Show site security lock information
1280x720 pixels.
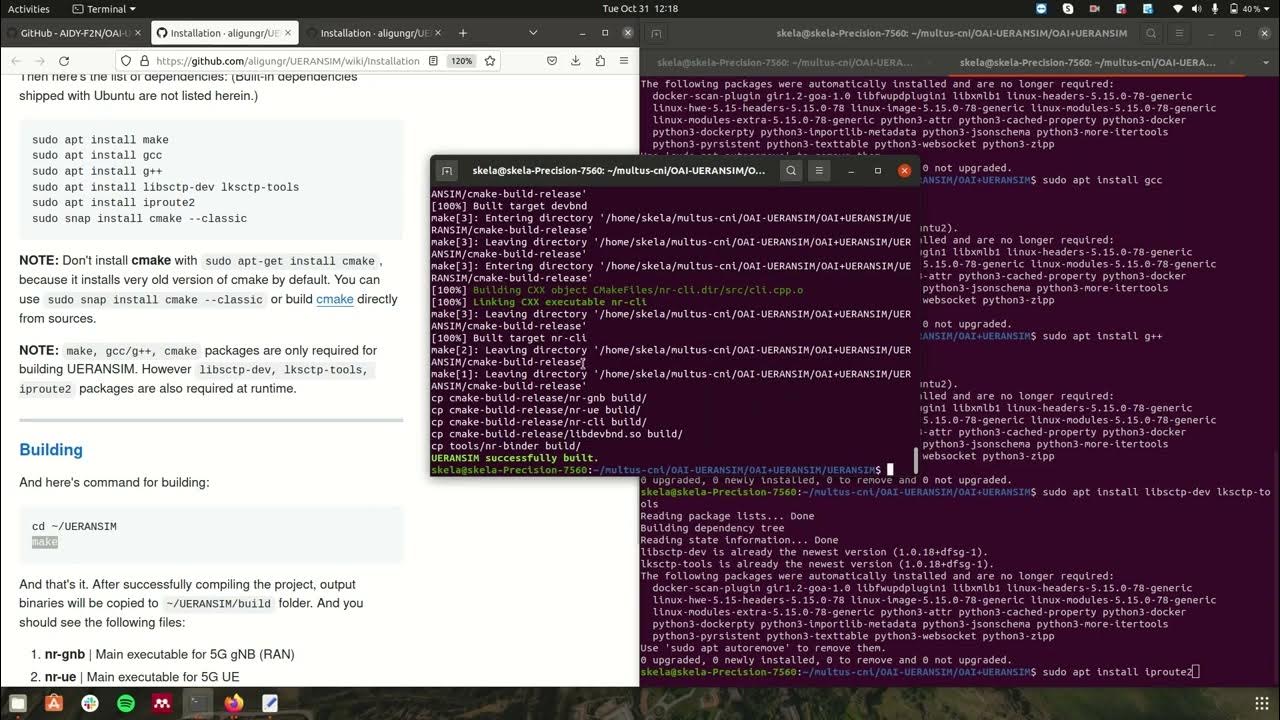pyautogui.click(x=143, y=60)
